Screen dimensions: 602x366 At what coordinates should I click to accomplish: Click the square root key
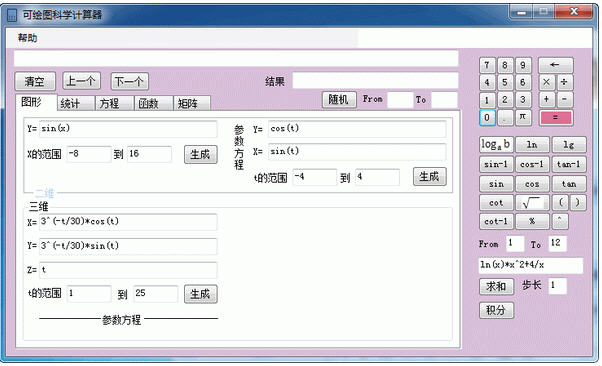click(532, 202)
